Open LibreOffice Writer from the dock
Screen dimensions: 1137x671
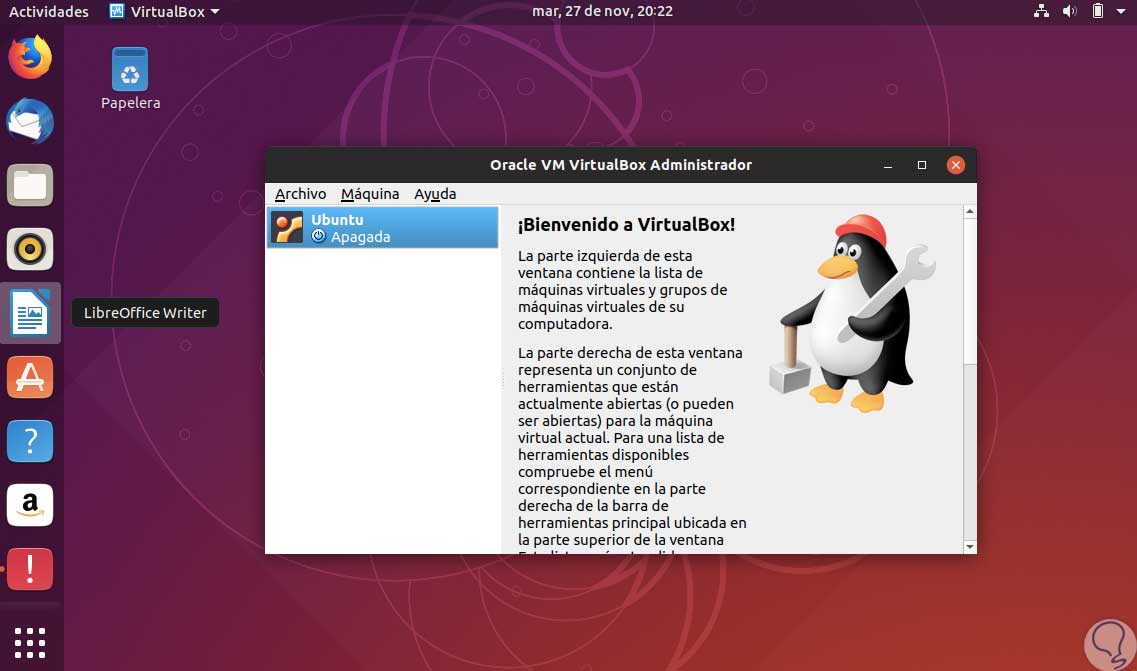(x=30, y=313)
